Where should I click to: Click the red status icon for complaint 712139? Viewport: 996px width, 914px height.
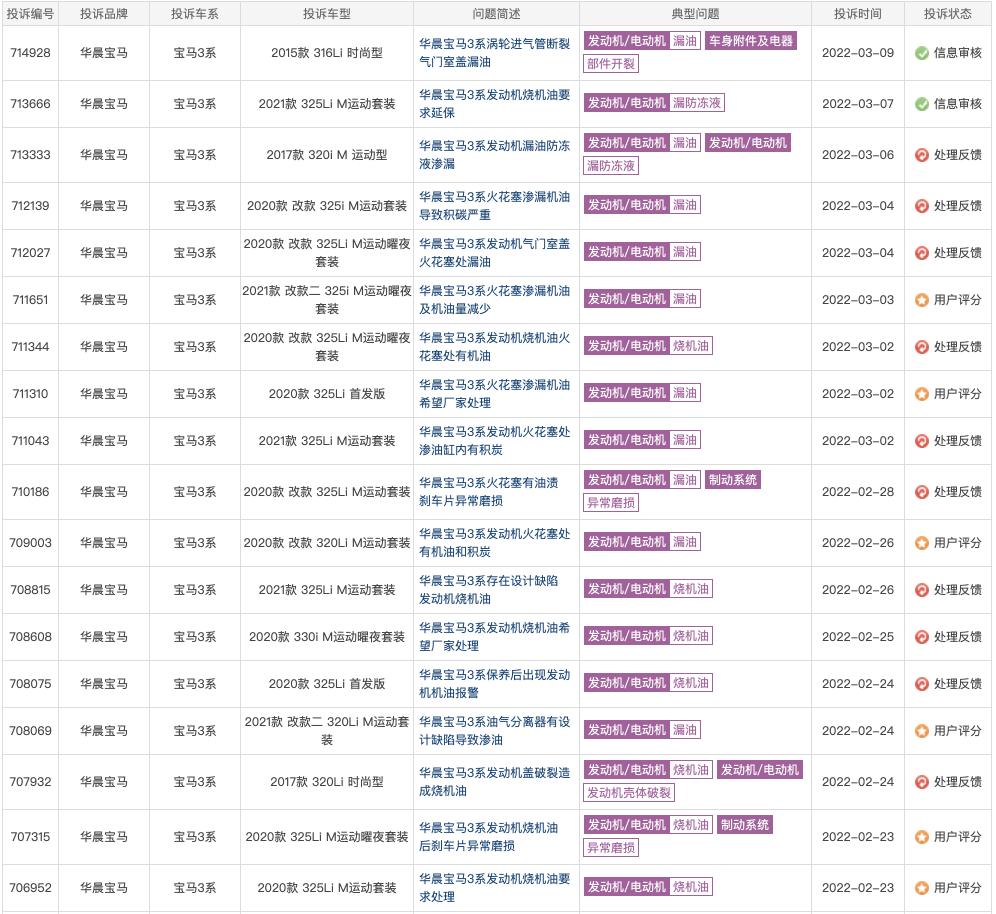[922, 206]
